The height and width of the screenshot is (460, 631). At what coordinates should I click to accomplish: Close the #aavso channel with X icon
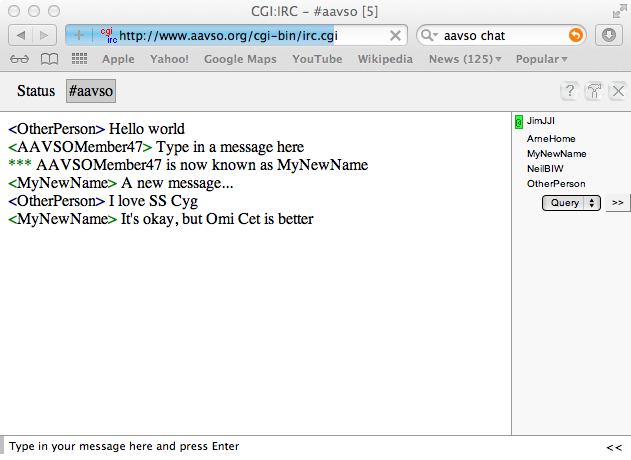(x=617, y=92)
